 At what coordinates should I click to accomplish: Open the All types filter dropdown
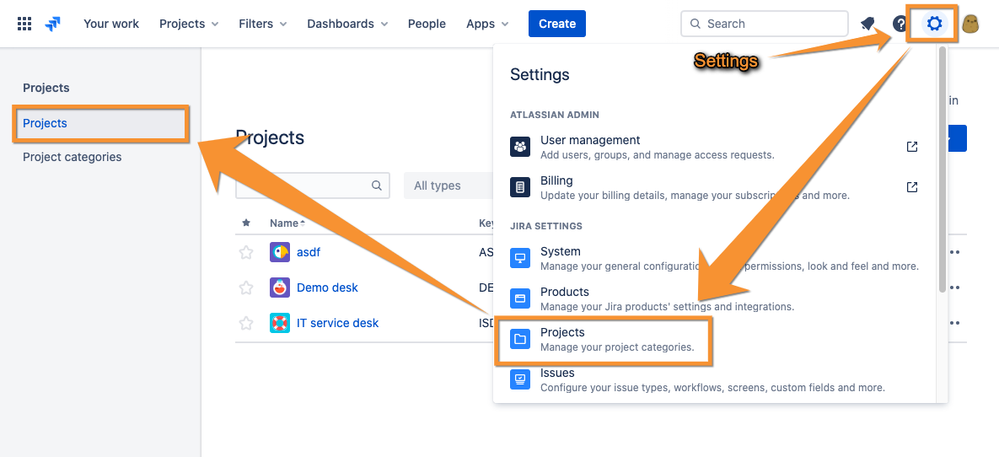click(x=449, y=185)
